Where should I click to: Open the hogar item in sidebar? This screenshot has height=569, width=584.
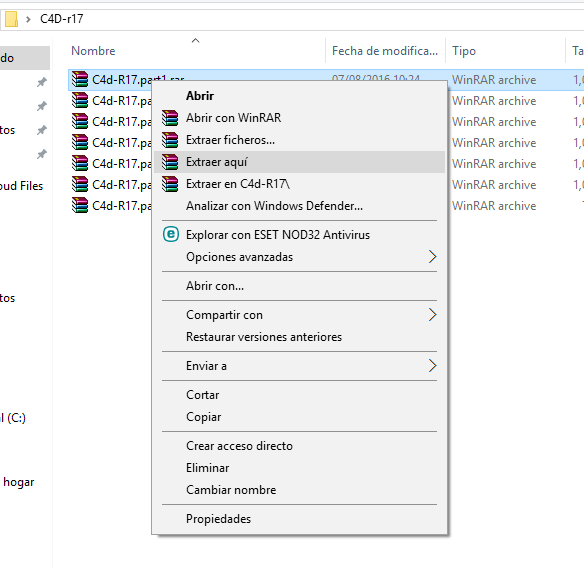[19, 482]
